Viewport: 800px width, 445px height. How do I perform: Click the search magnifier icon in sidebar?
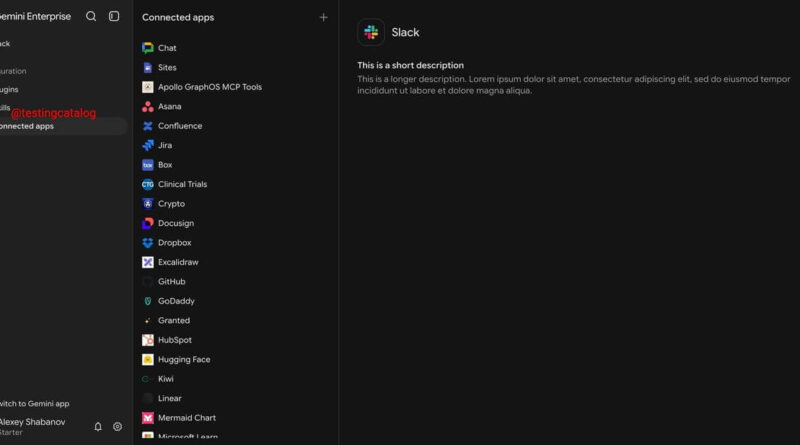91,16
